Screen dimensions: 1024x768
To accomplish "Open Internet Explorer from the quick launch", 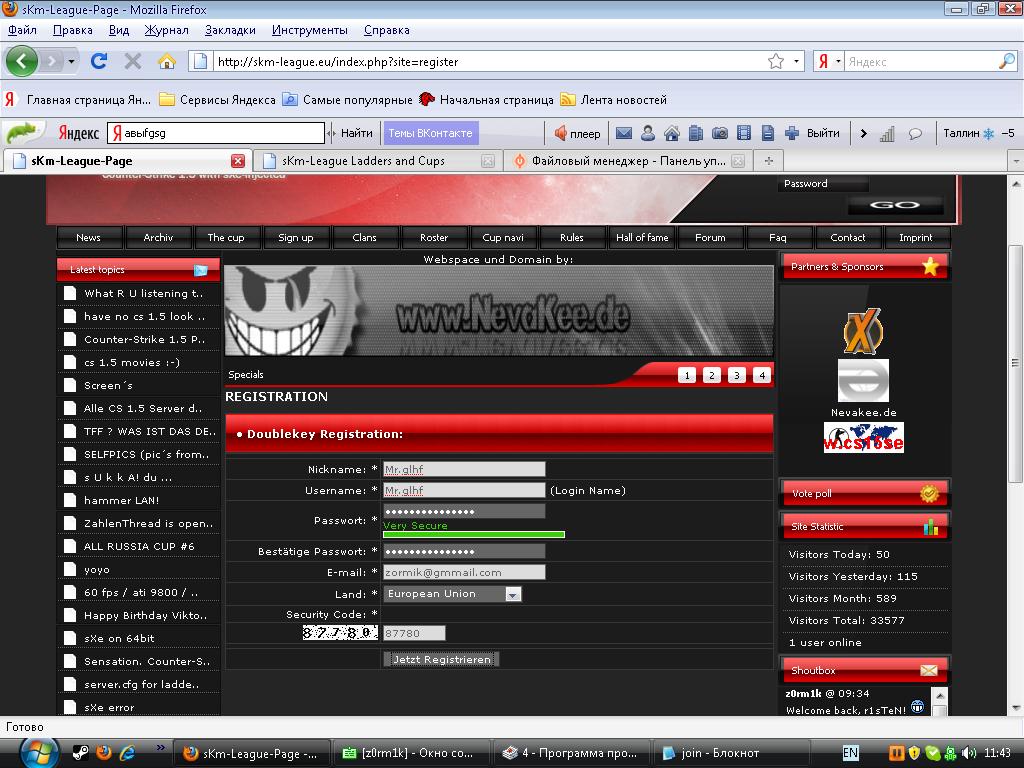I will pos(127,753).
